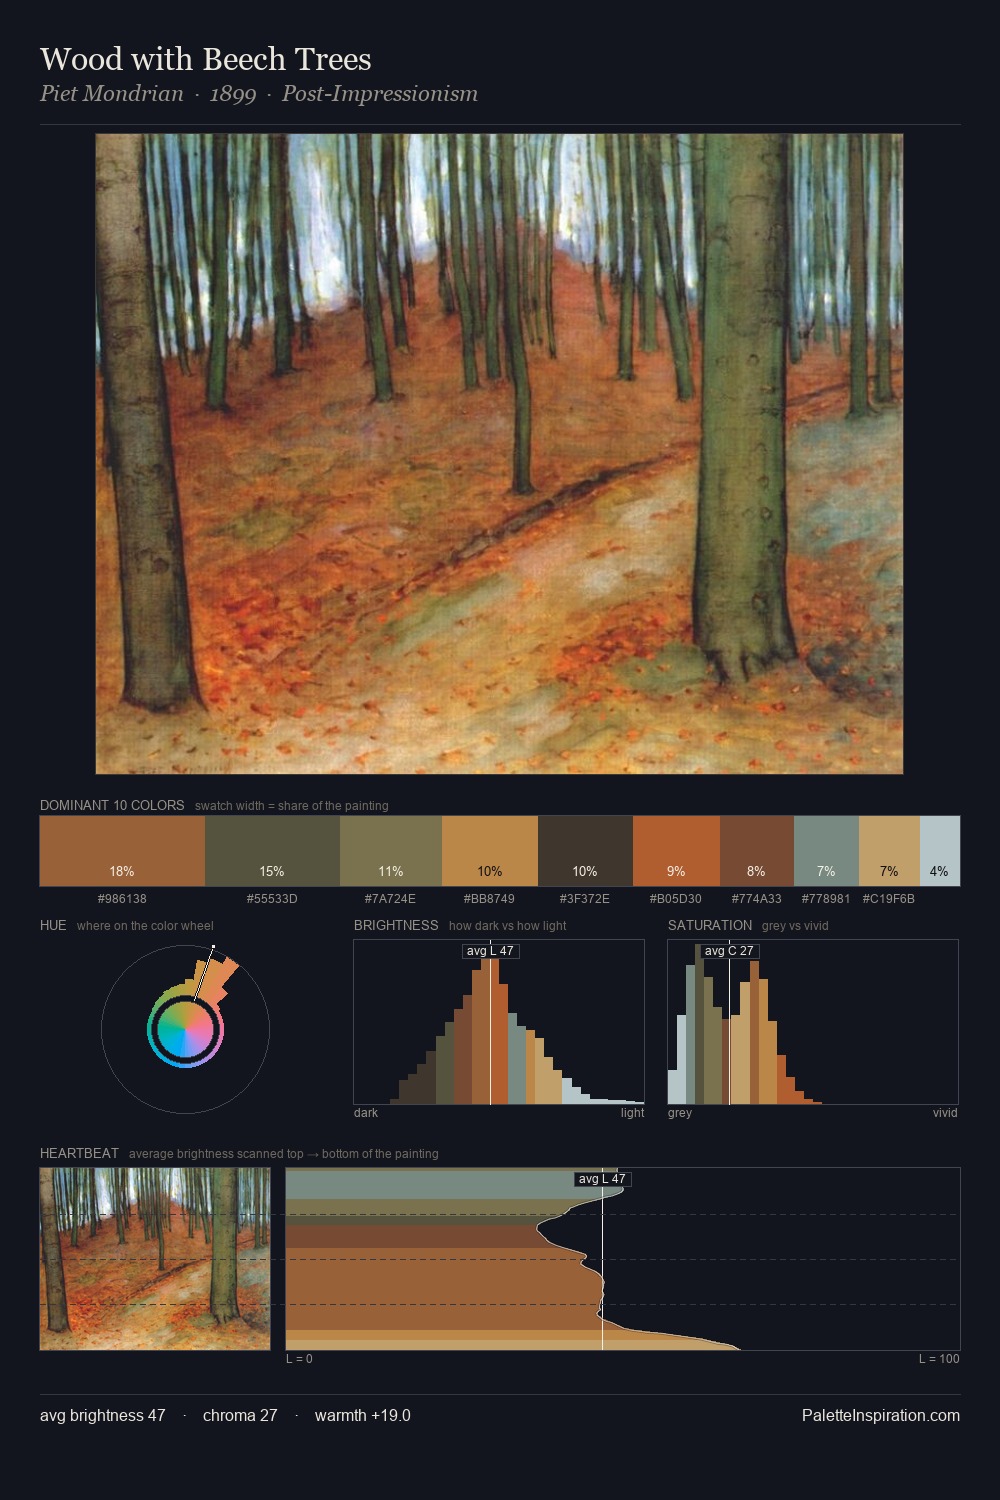Open the main Wood with Beech Trees painting

click(499, 454)
